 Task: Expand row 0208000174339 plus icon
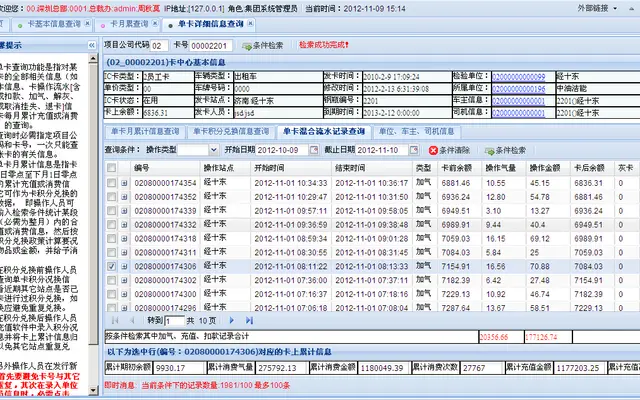tap(124, 211)
